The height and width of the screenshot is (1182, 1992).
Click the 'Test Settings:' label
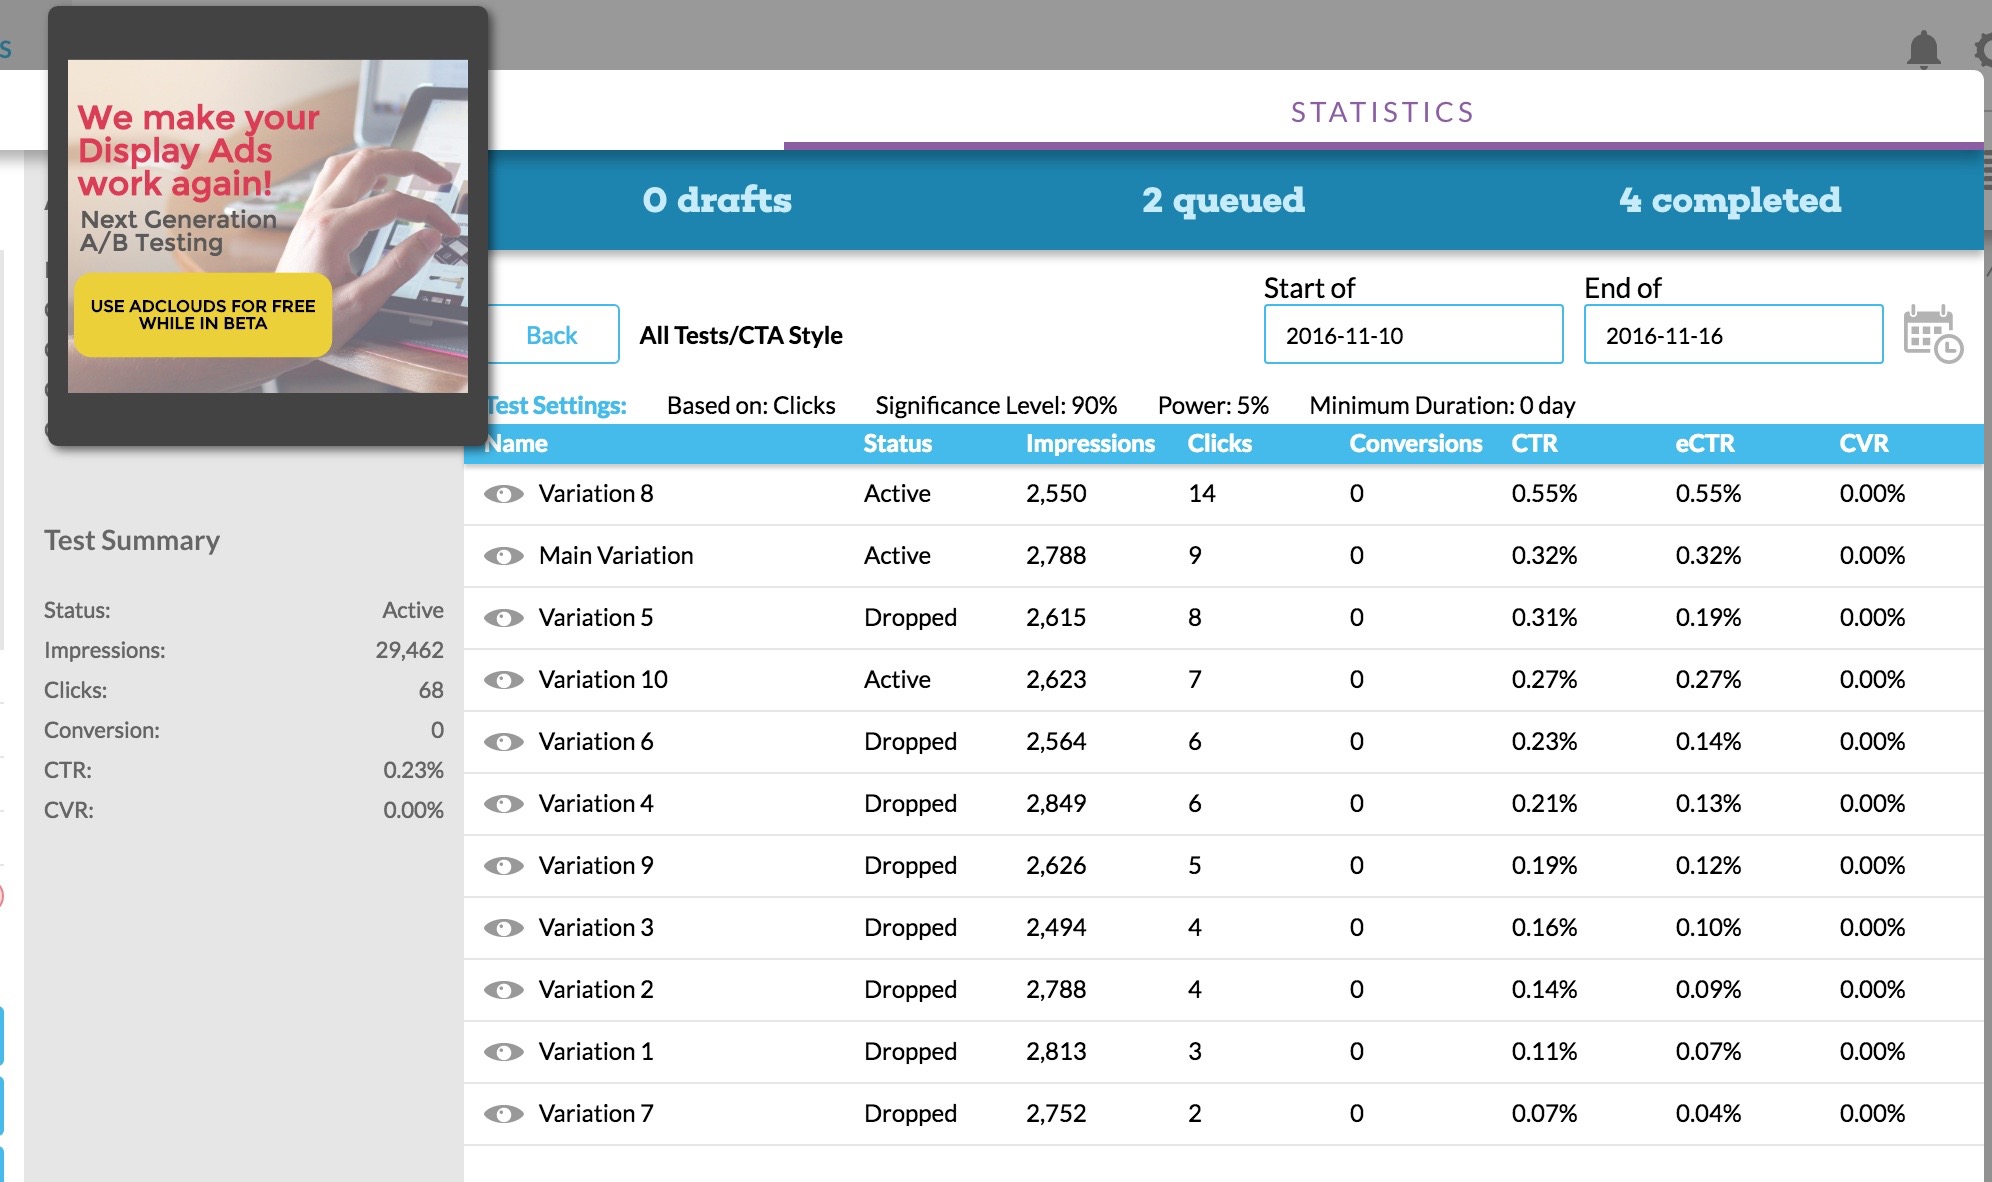(557, 406)
